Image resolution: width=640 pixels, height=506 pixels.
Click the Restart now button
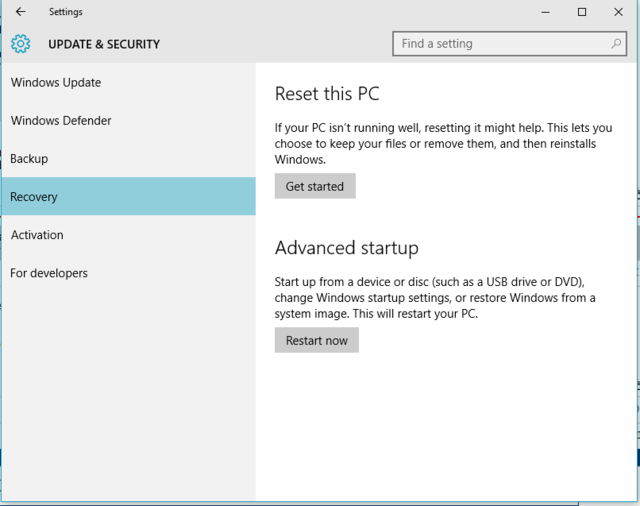tap(316, 340)
